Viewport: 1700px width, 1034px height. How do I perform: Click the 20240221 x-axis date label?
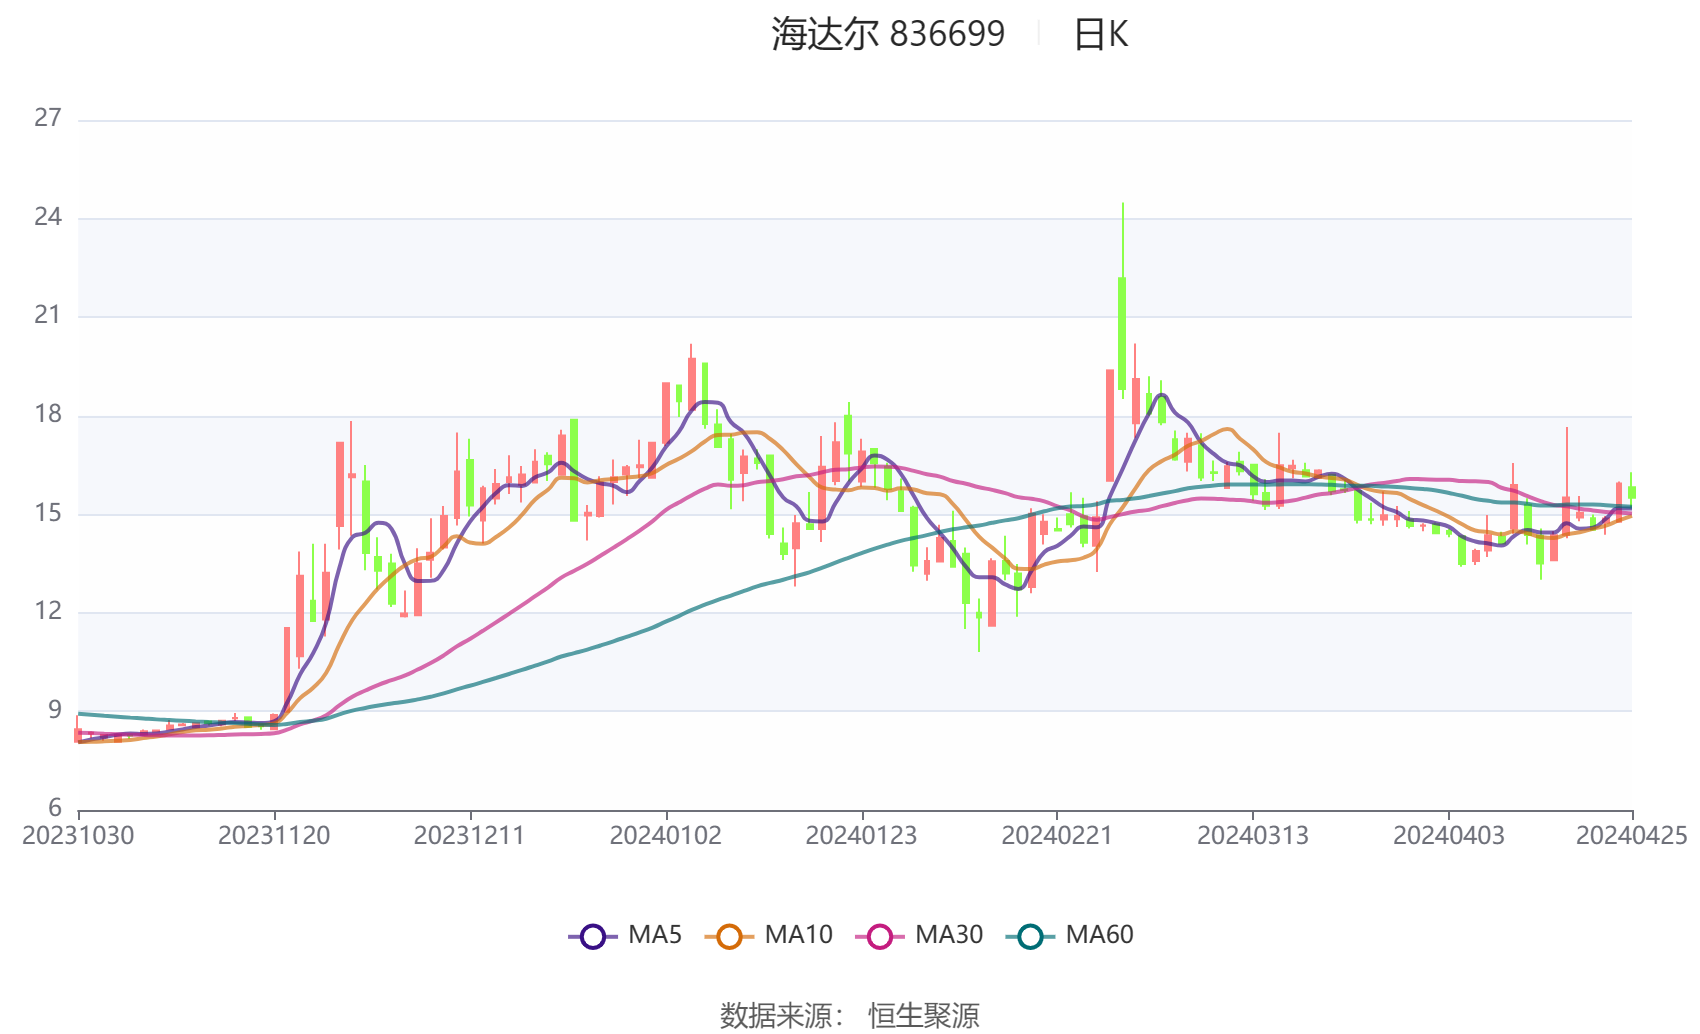tap(1057, 836)
